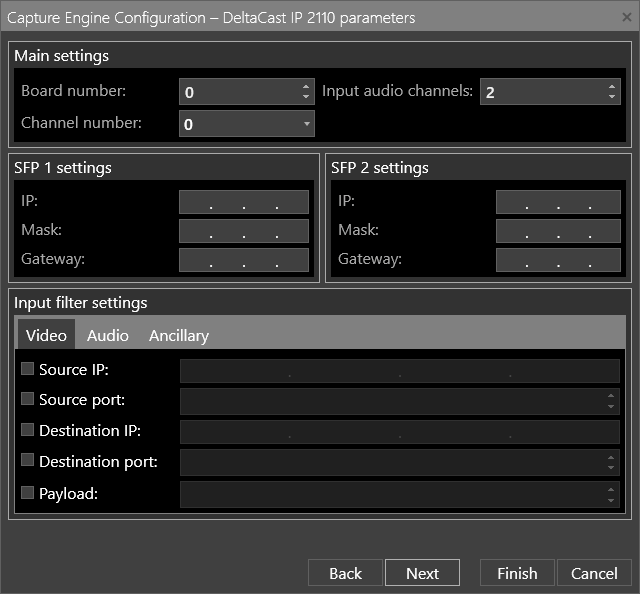Click the 'SFP 2 settings' heading
Viewport: 640px width, 594px height.
(380, 168)
